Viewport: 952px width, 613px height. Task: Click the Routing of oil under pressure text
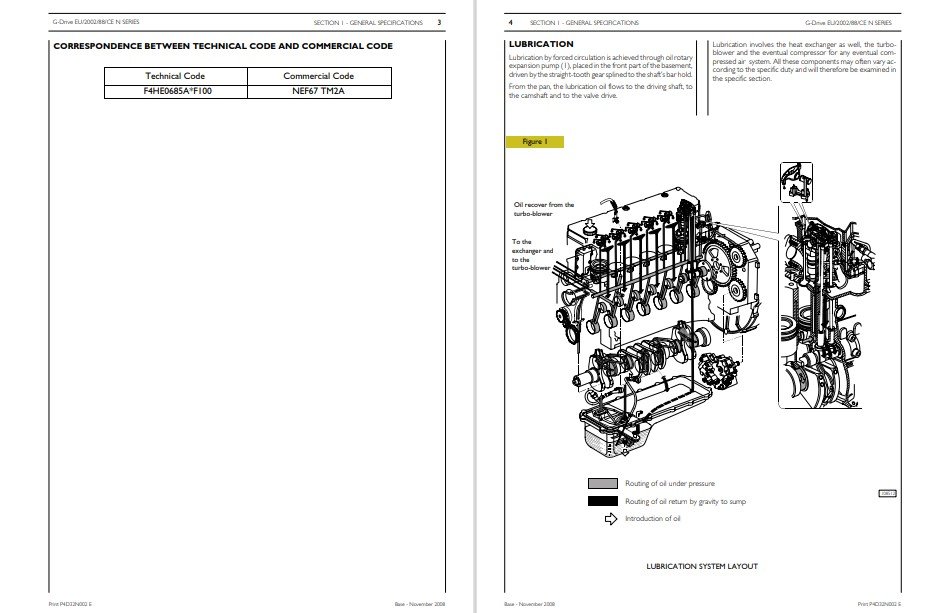pyautogui.click(x=669, y=484)
